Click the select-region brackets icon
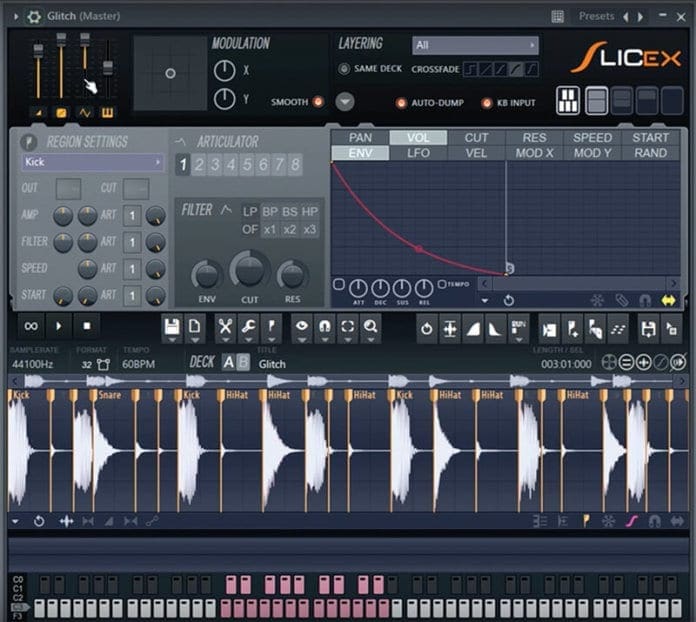The height and width of the screenshot is (622, 696). [348, 327]
